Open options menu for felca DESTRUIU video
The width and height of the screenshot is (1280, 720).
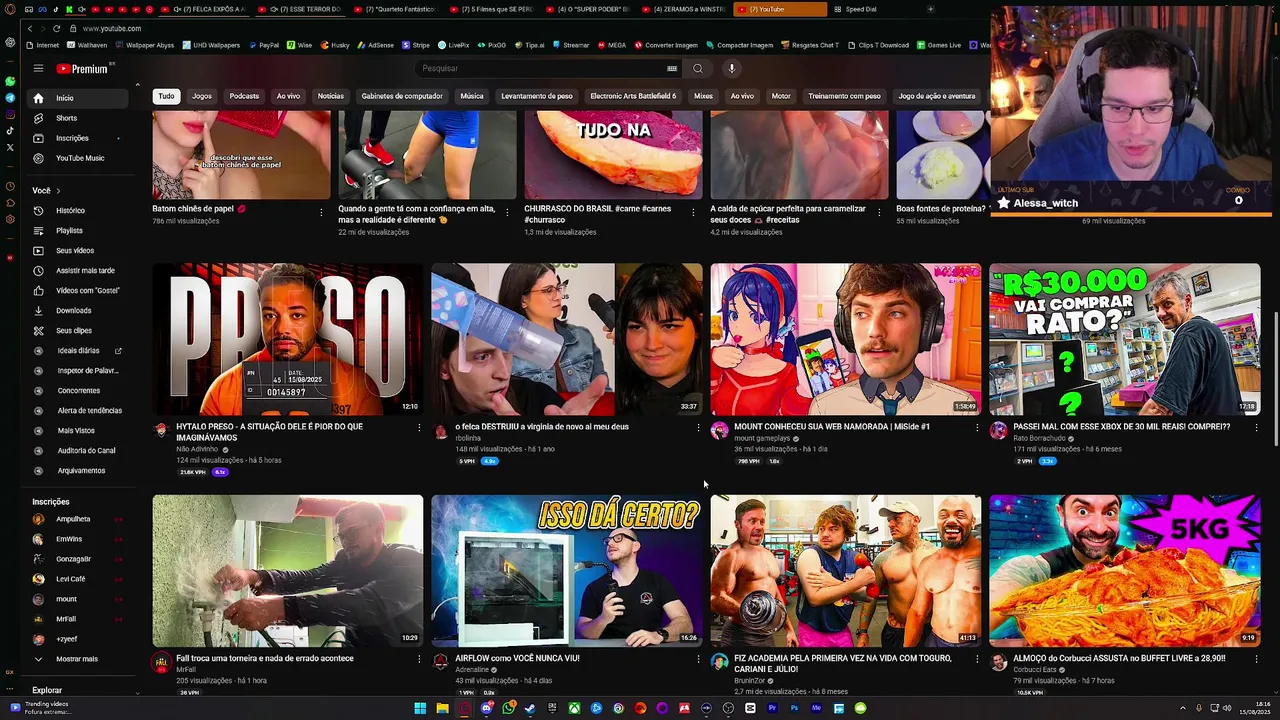698,428
